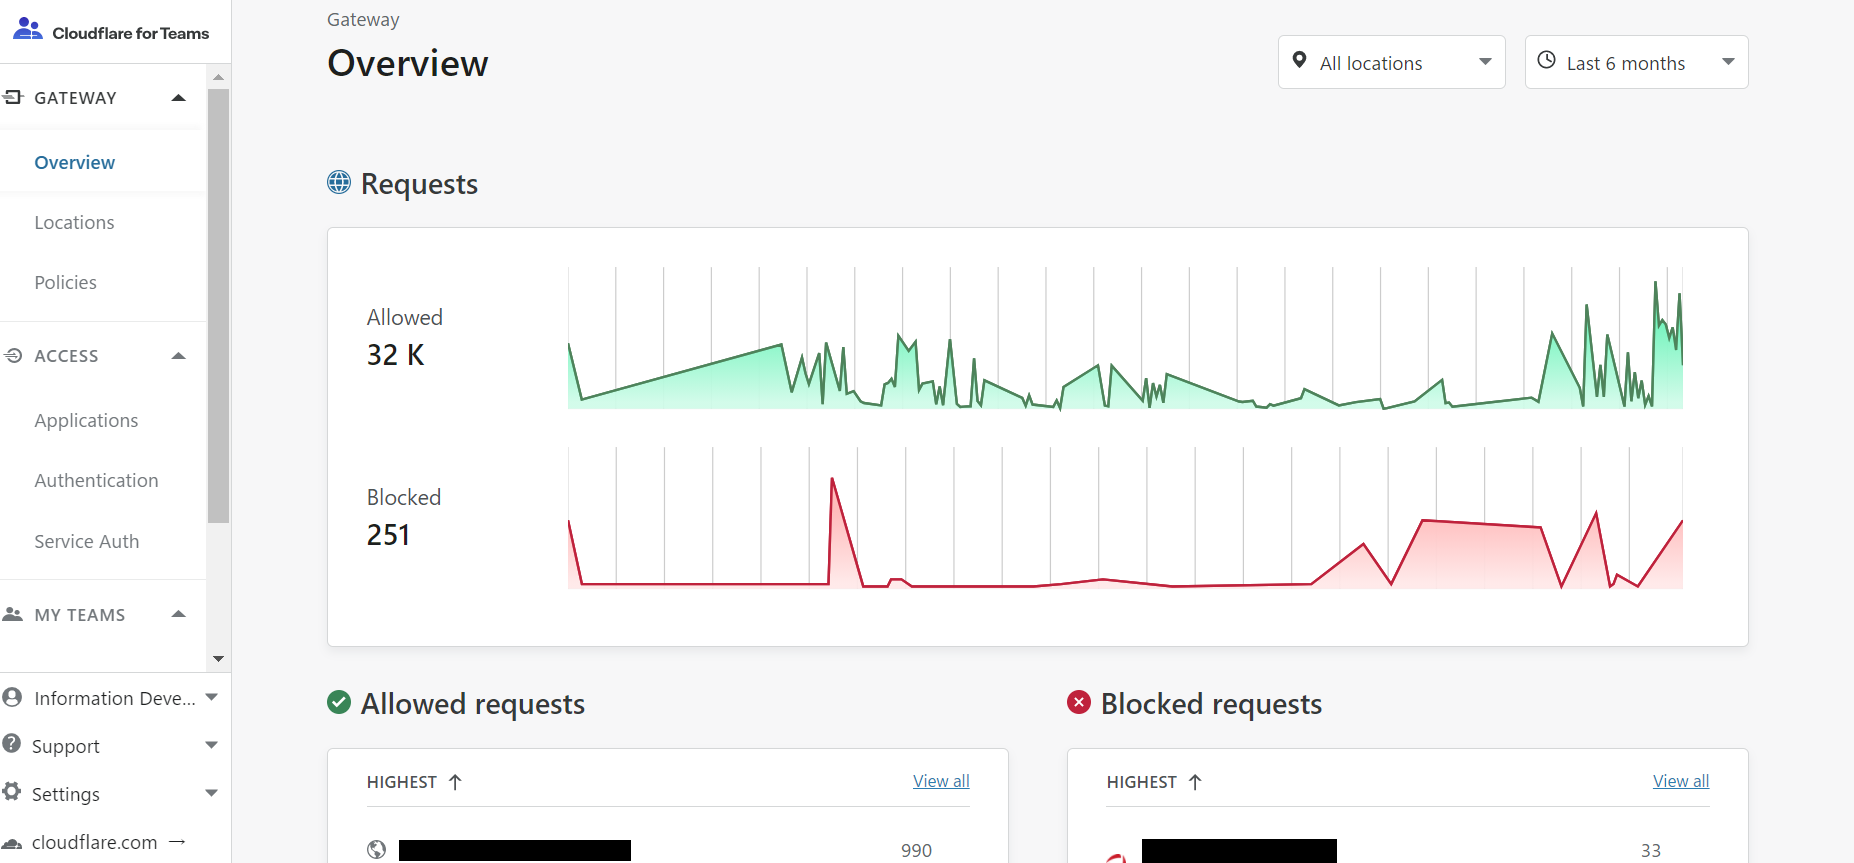Open the Policies page

click(65, 282)
